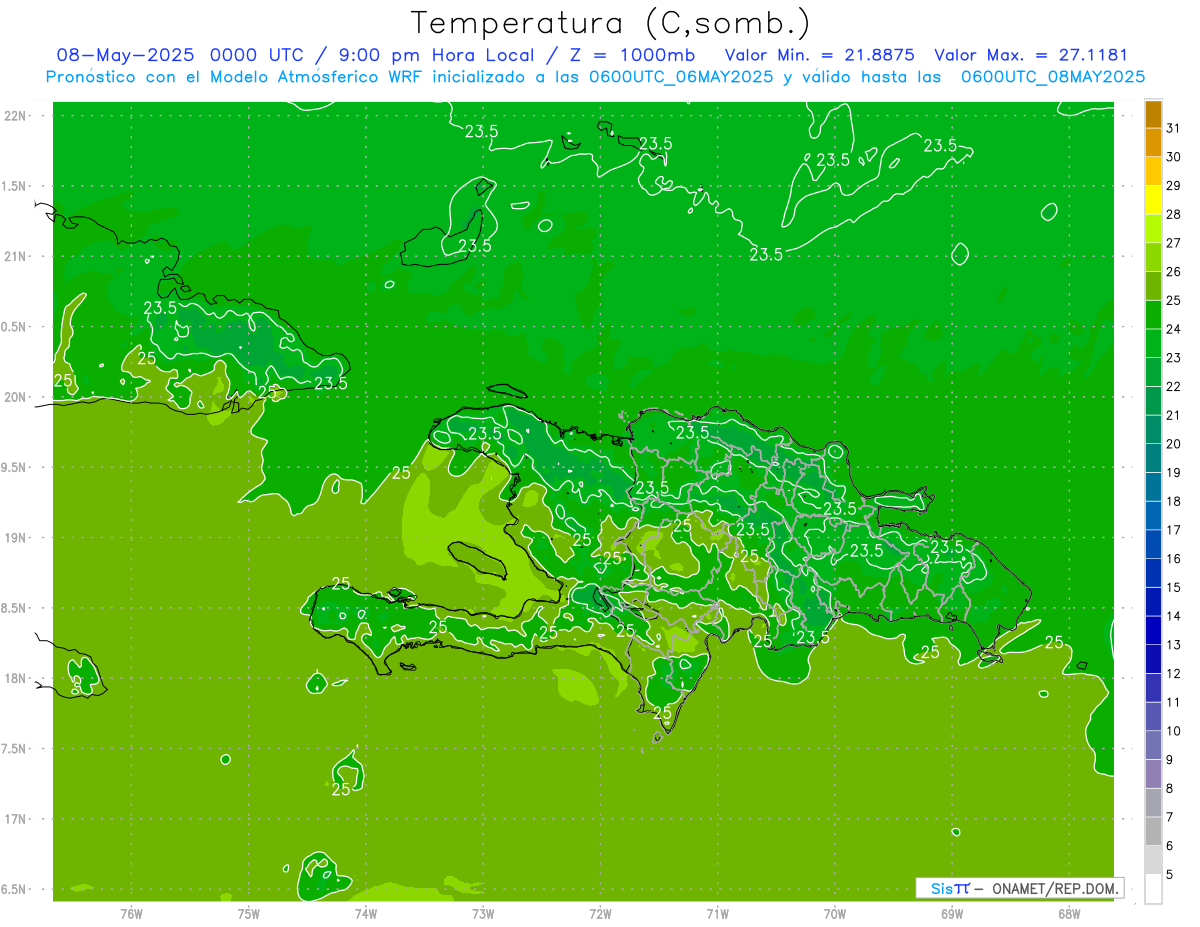The image size is (1200, 927).
Task: Click the 68W longitude label
Action: point(1069,913)
